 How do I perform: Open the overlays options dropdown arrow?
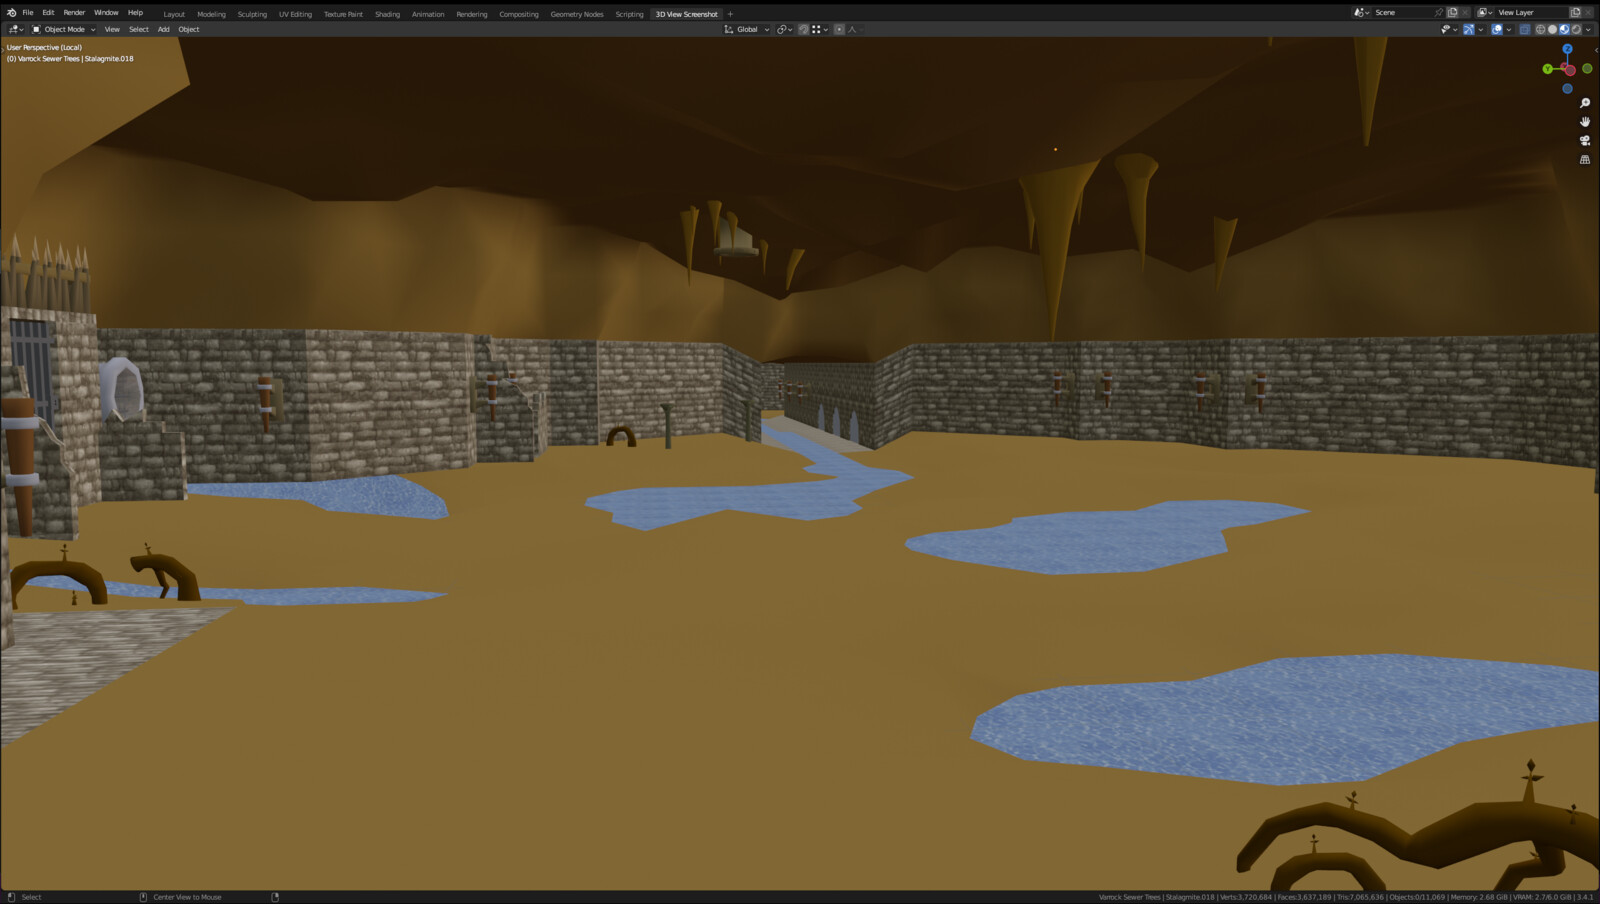point(1509,29)
